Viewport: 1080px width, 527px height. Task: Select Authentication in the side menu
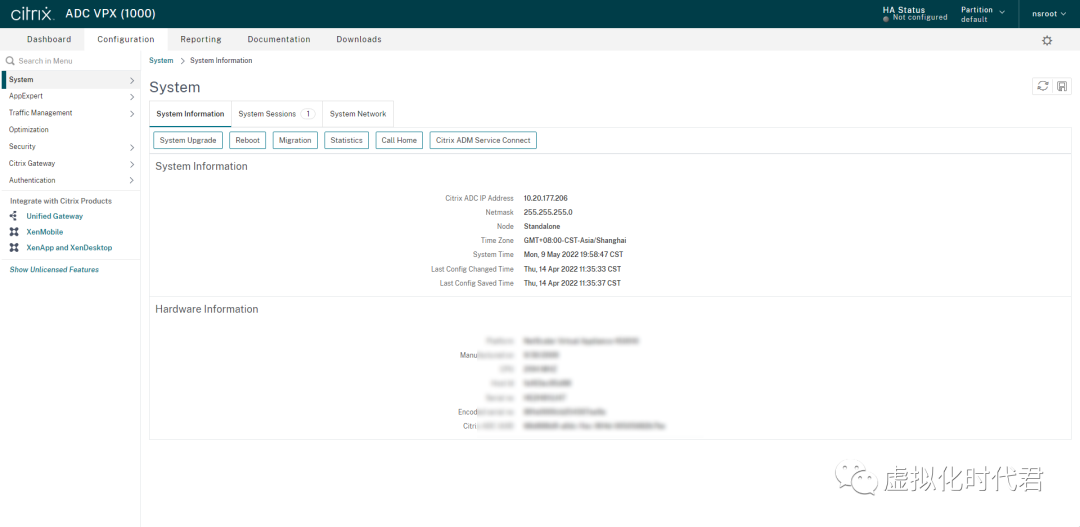(70, 180)
